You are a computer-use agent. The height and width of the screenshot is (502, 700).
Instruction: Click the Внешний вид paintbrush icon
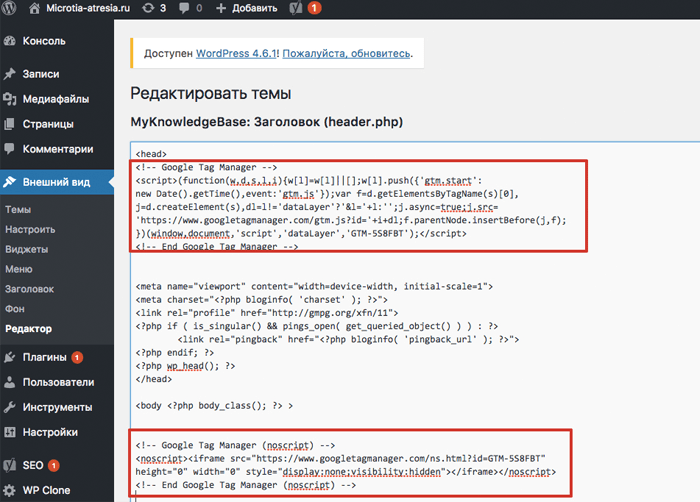click(x=9, y=181)
